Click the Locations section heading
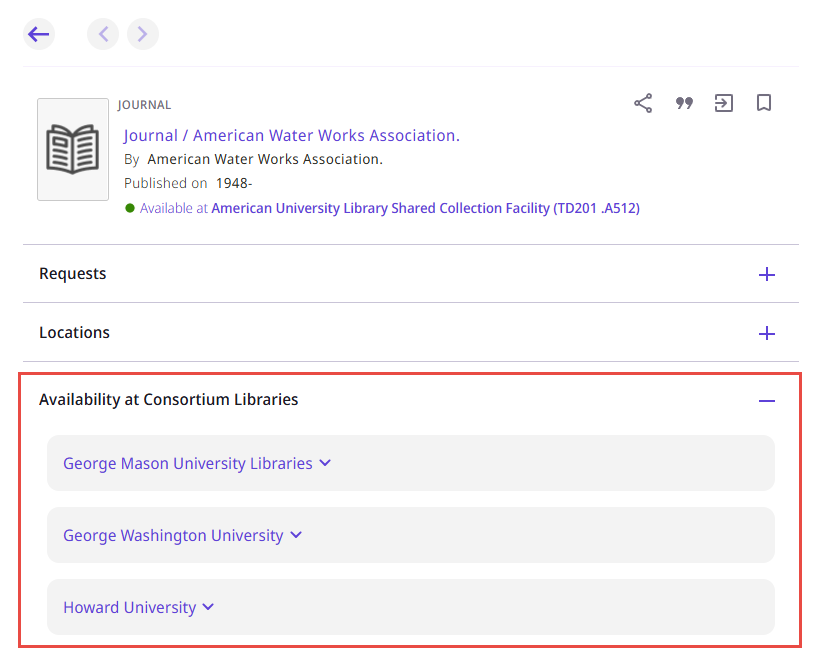 coord(75,332)
